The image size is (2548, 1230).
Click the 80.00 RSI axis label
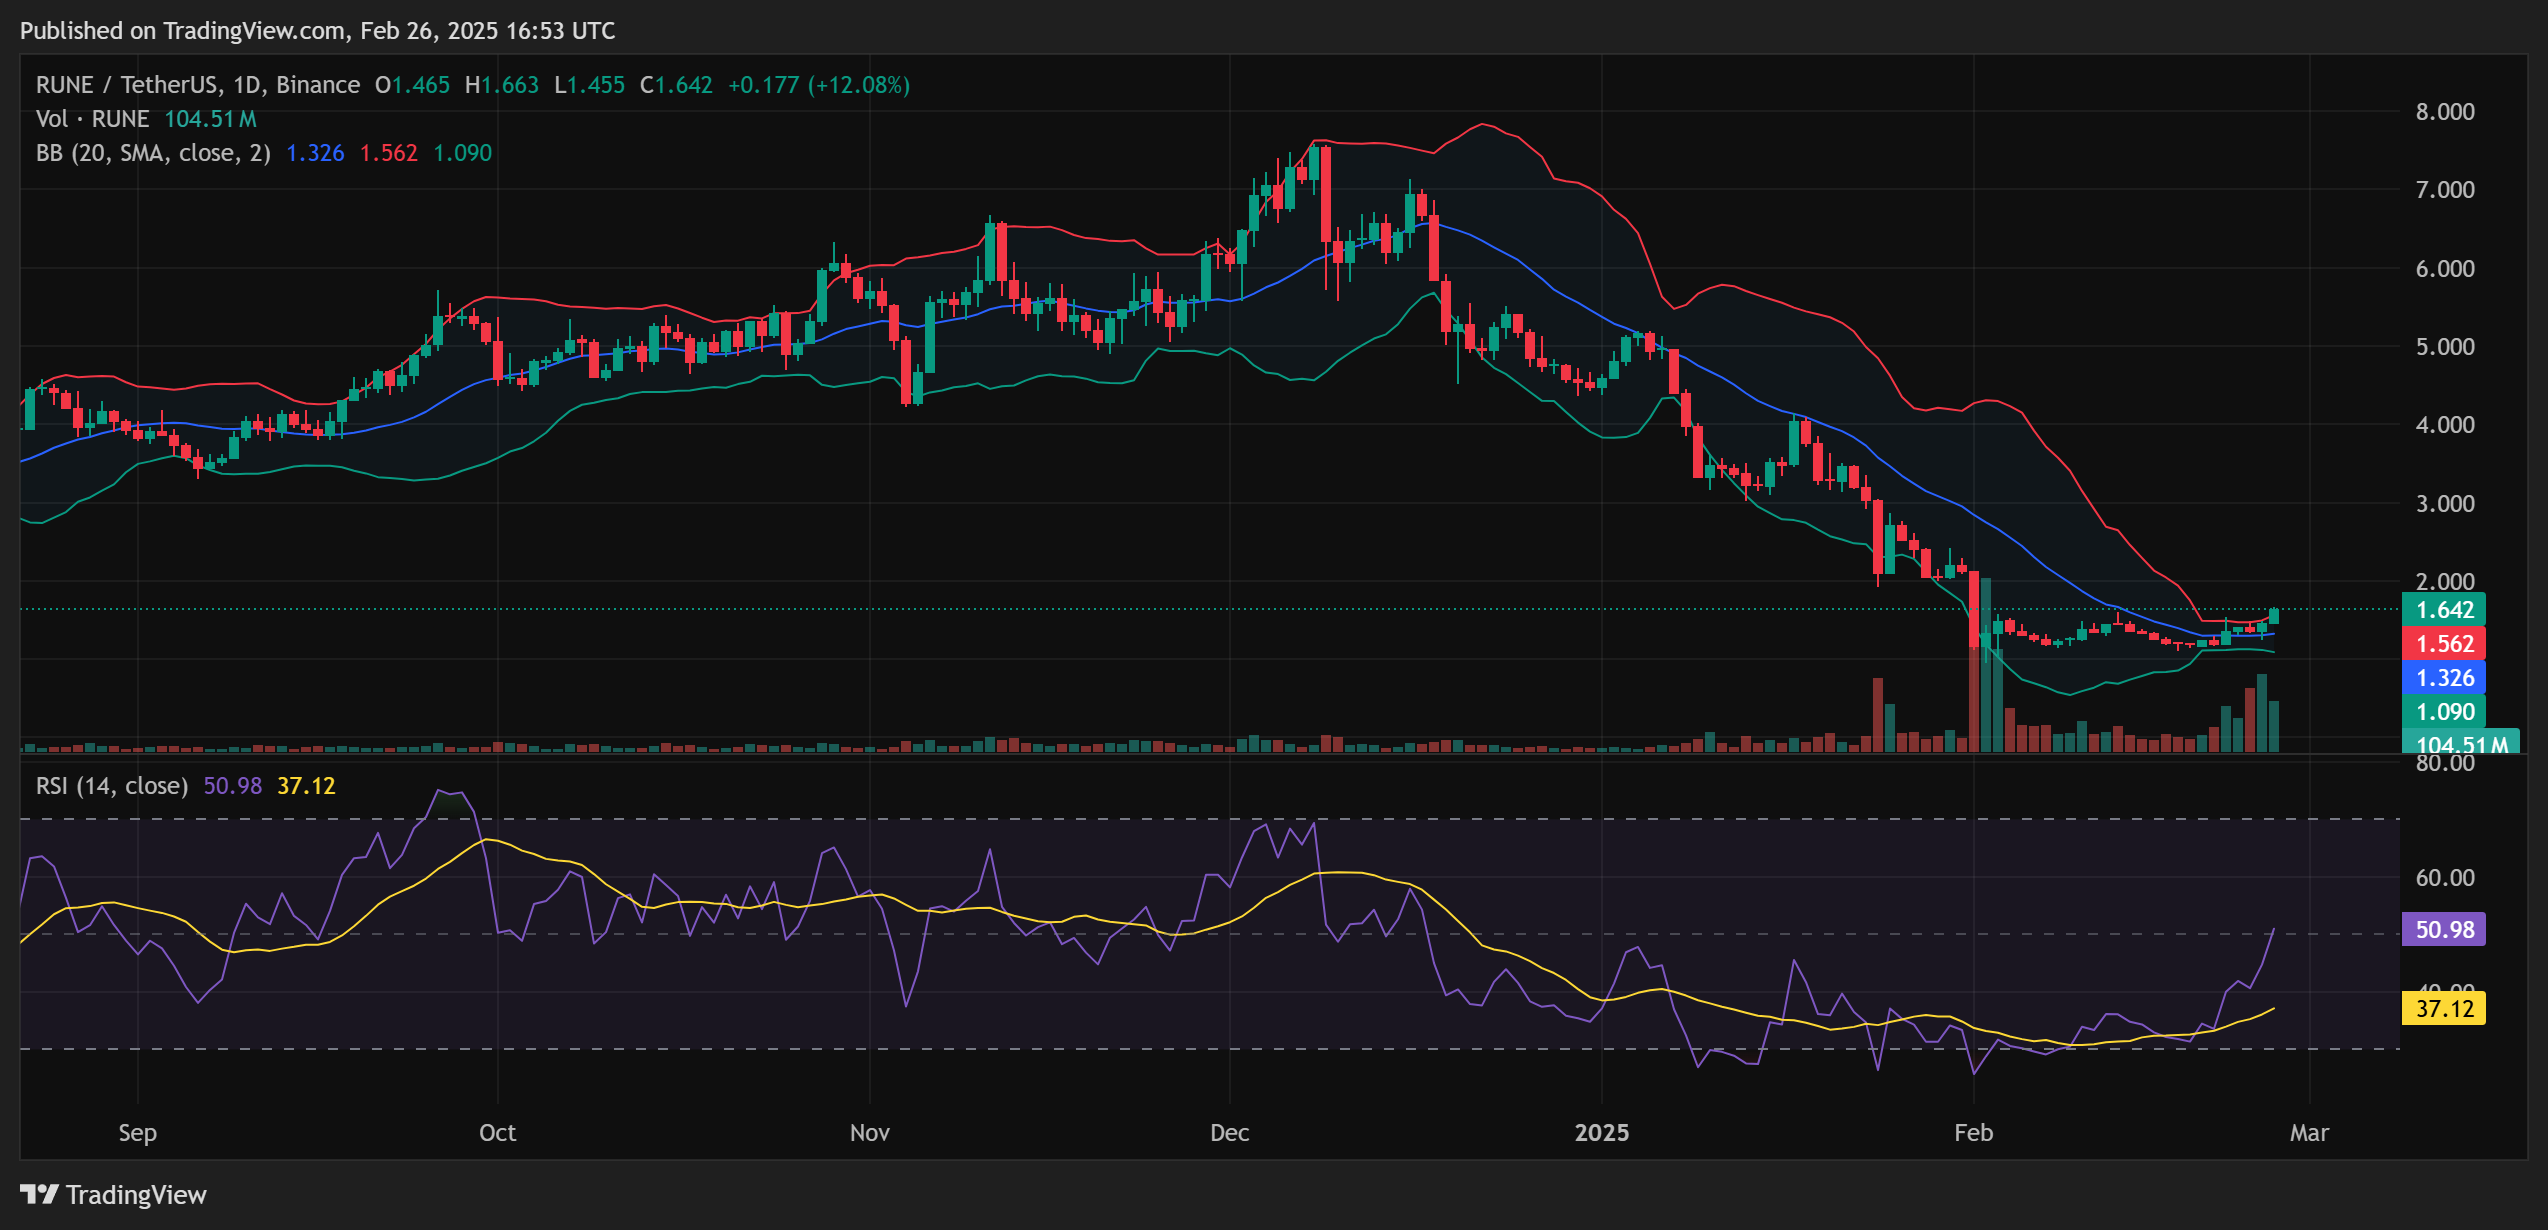coord(2445,764)
